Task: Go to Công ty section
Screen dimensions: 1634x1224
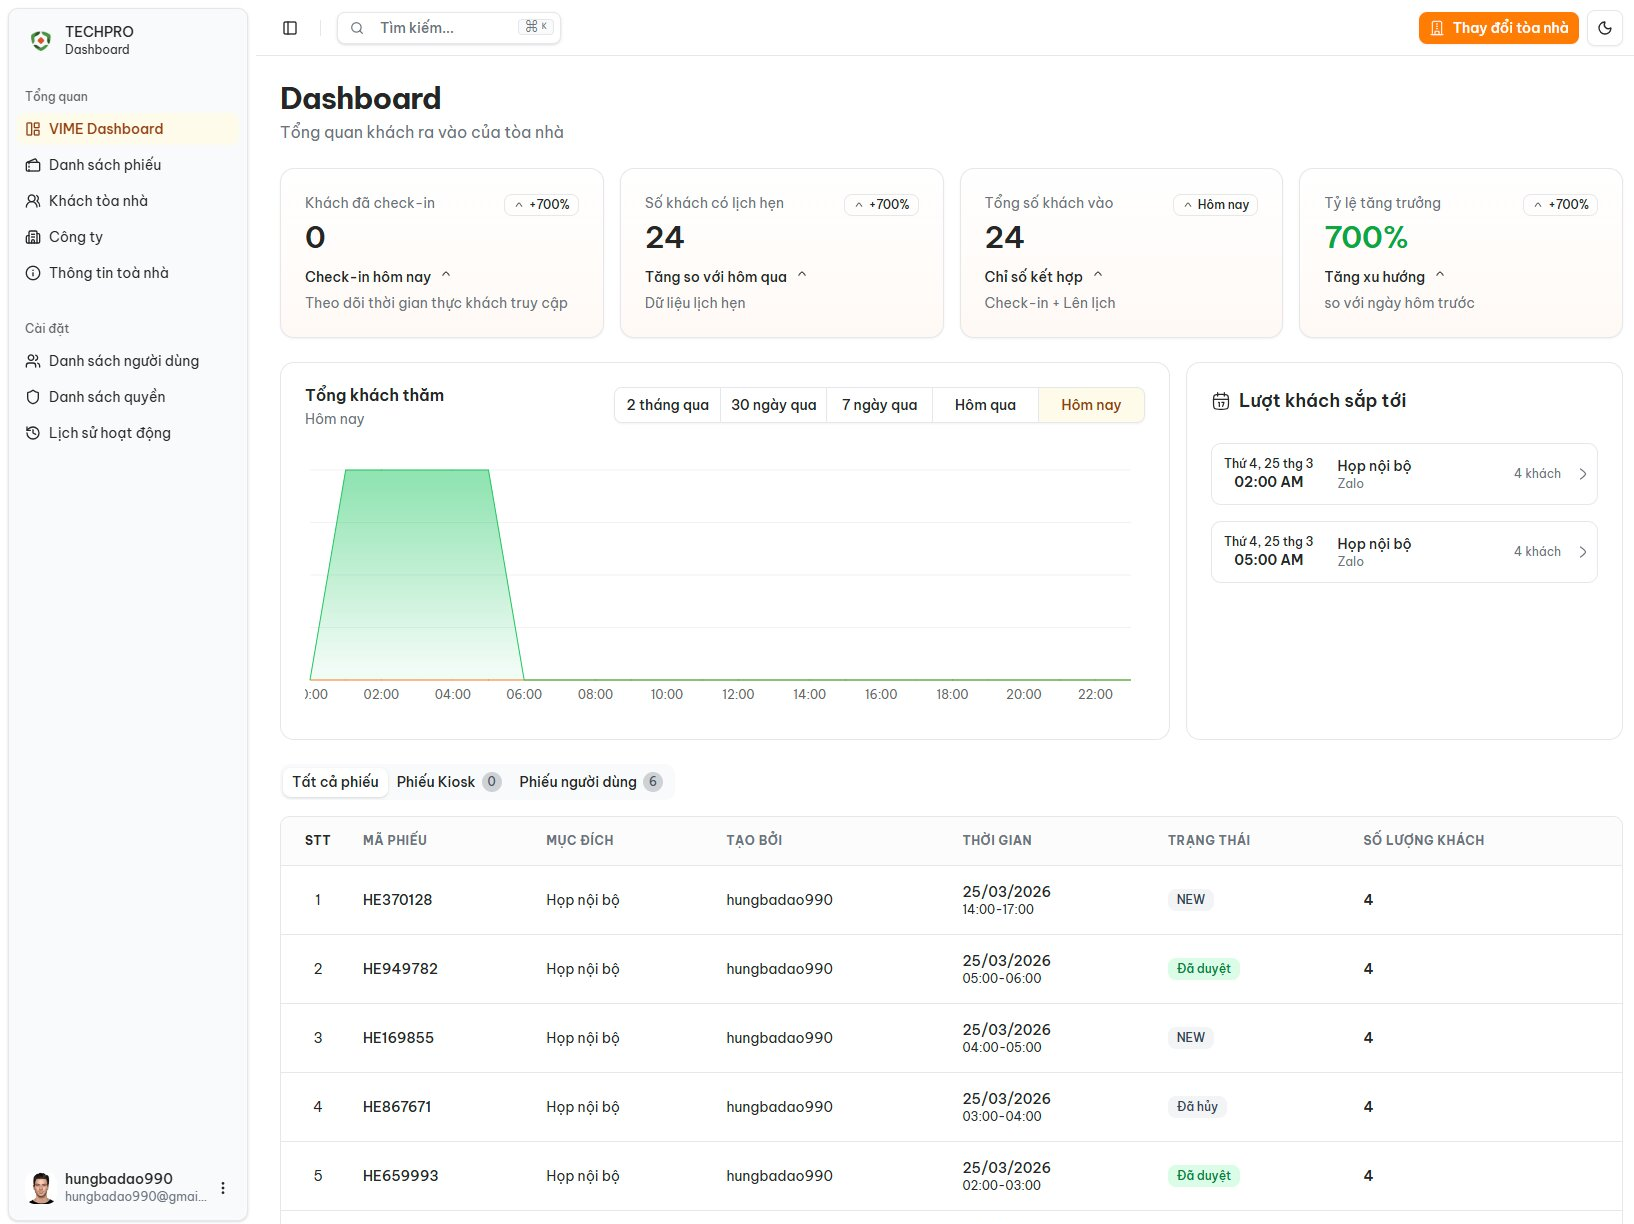Action: (76, 237)
